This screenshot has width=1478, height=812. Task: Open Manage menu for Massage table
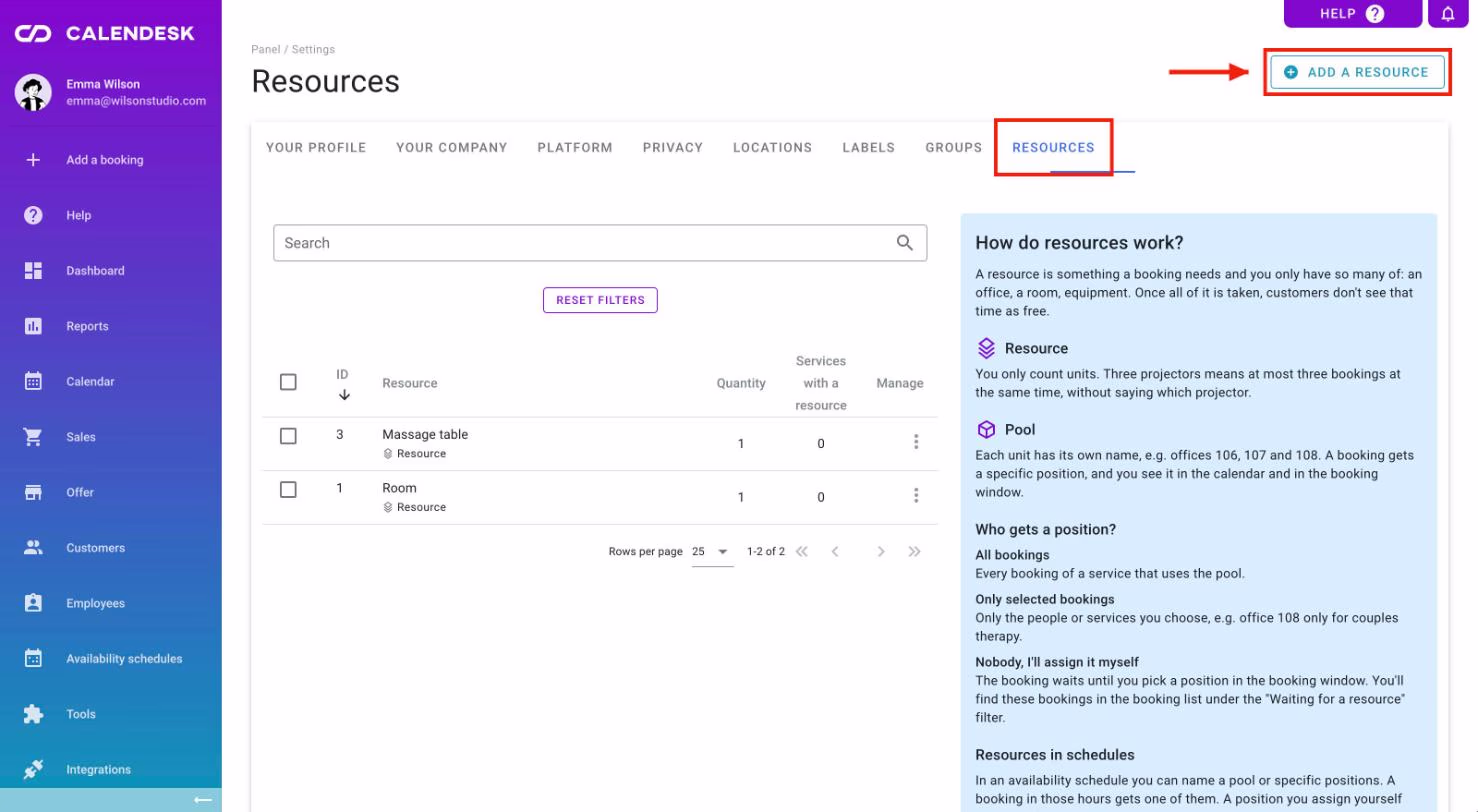(916, 442)
